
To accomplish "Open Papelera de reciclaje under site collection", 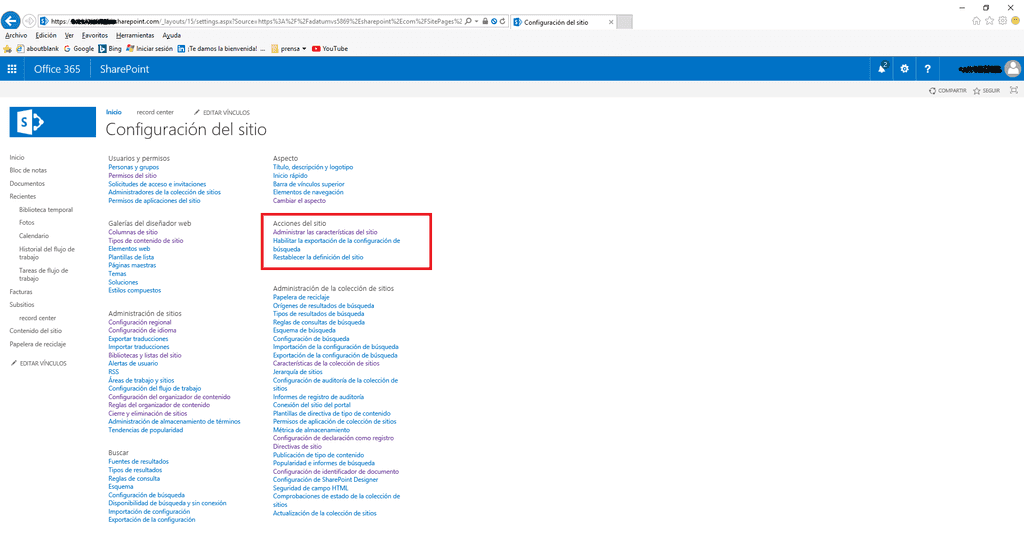I will 301,298.
